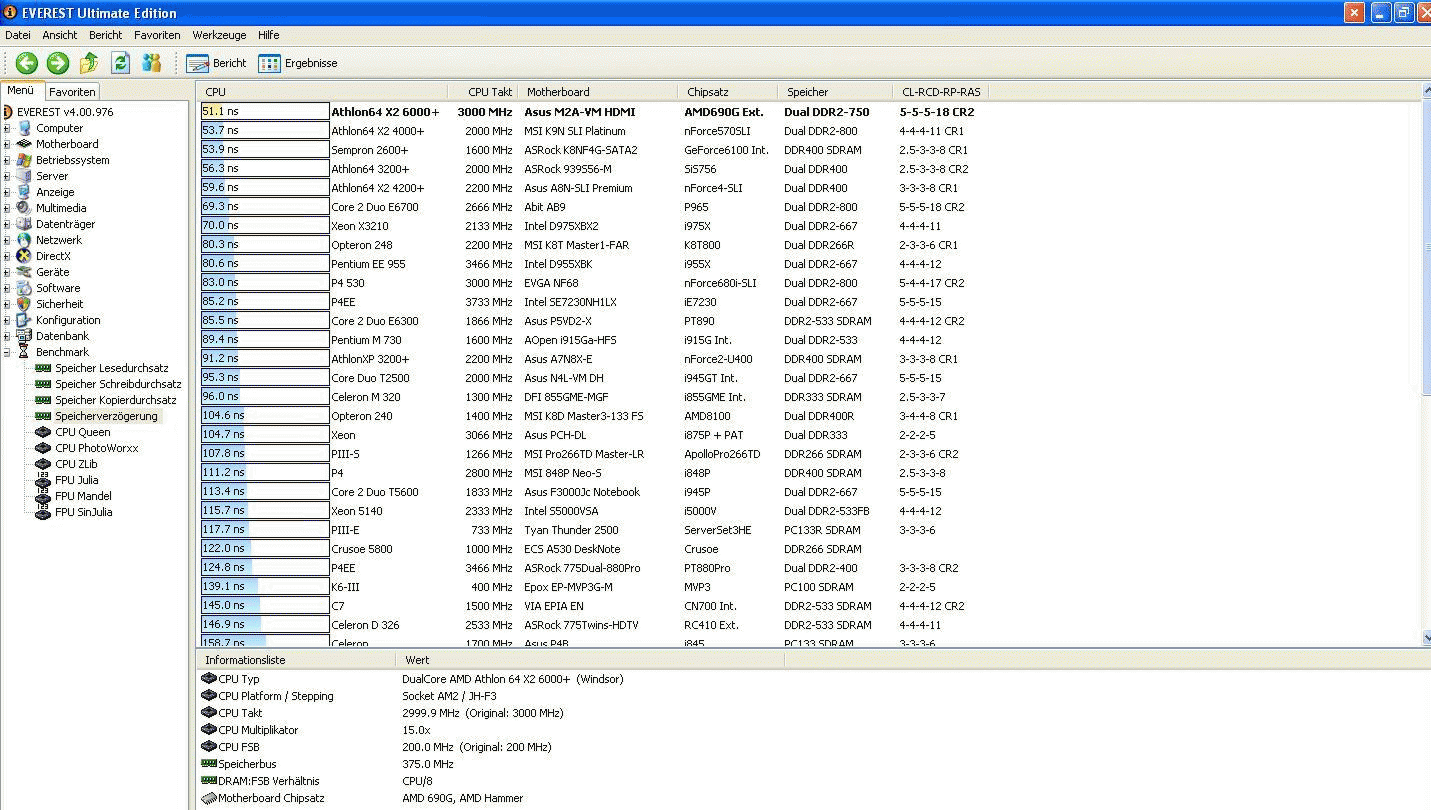Open Speicher Schreibdurchsatz benchmark
The height and width of the screenshot is (810, 1431).
[x=118, y=384]
